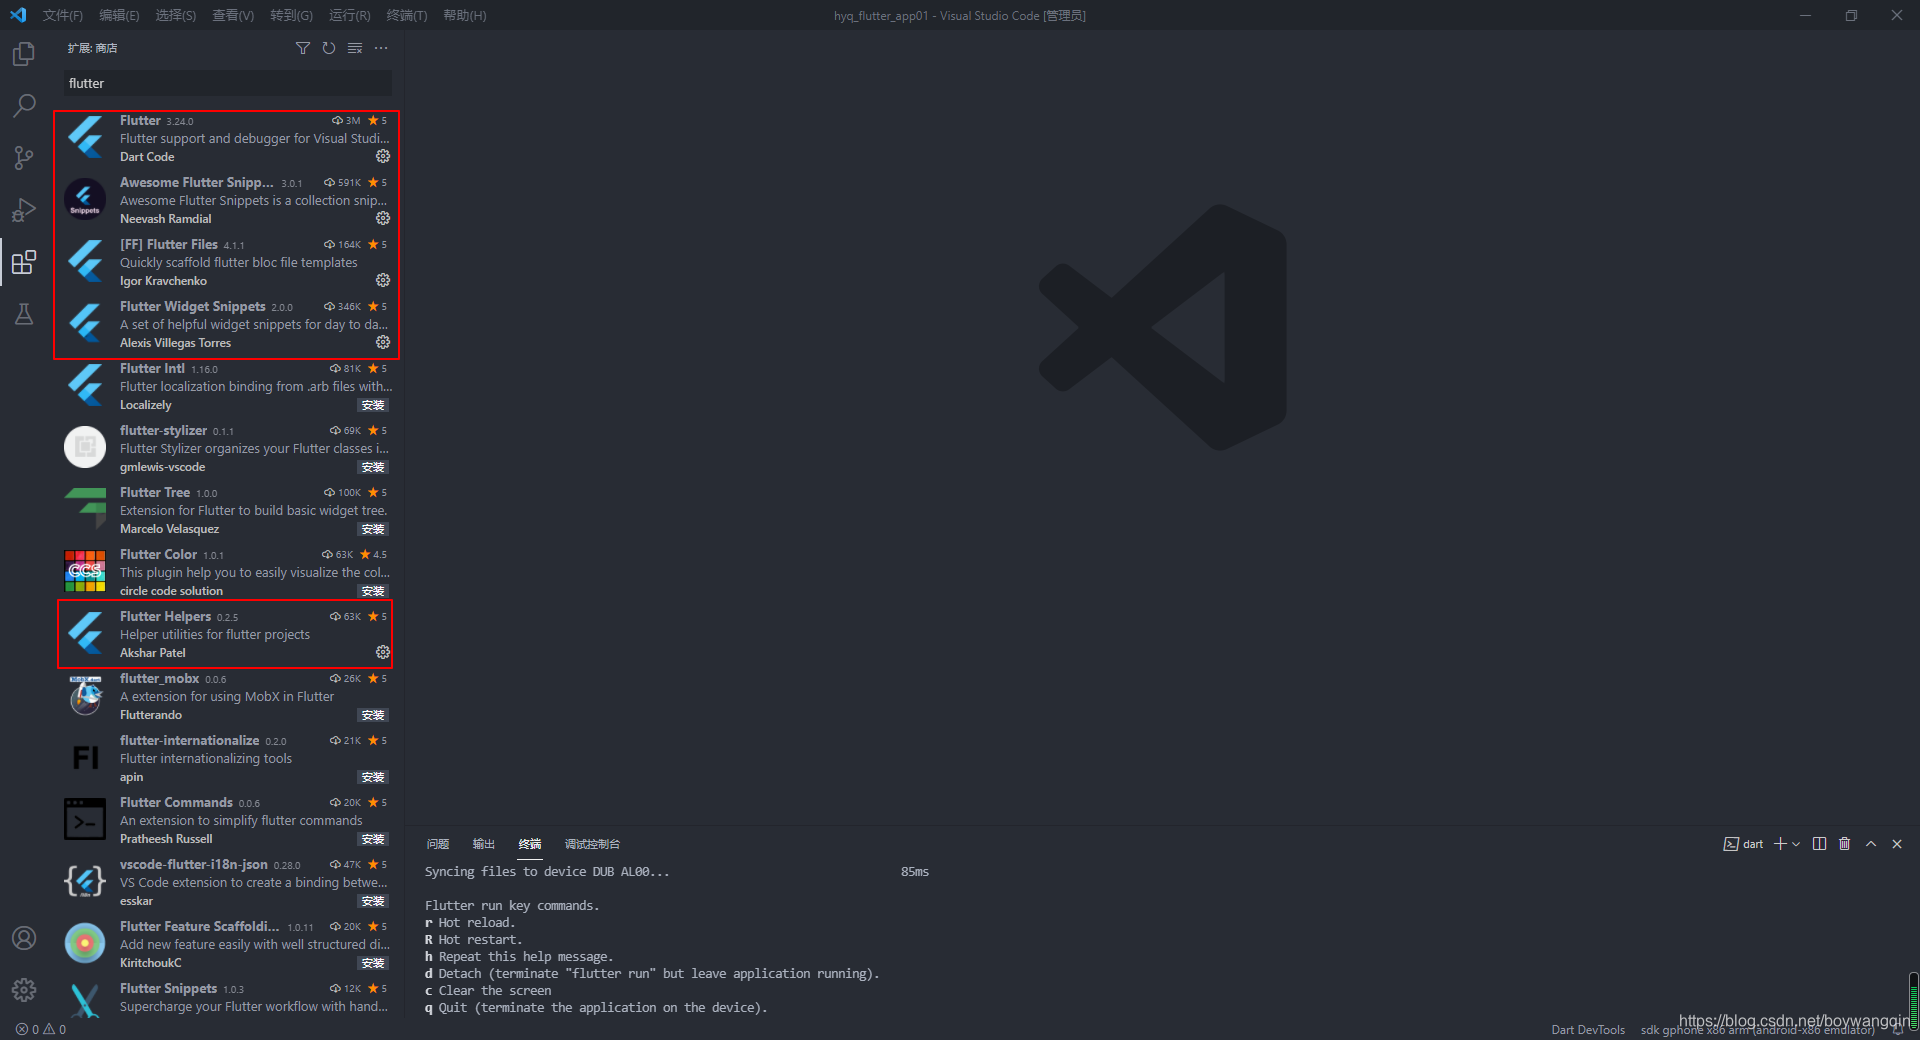
Task: Open the Manage gear in activity bar
Action: point(24,990)
